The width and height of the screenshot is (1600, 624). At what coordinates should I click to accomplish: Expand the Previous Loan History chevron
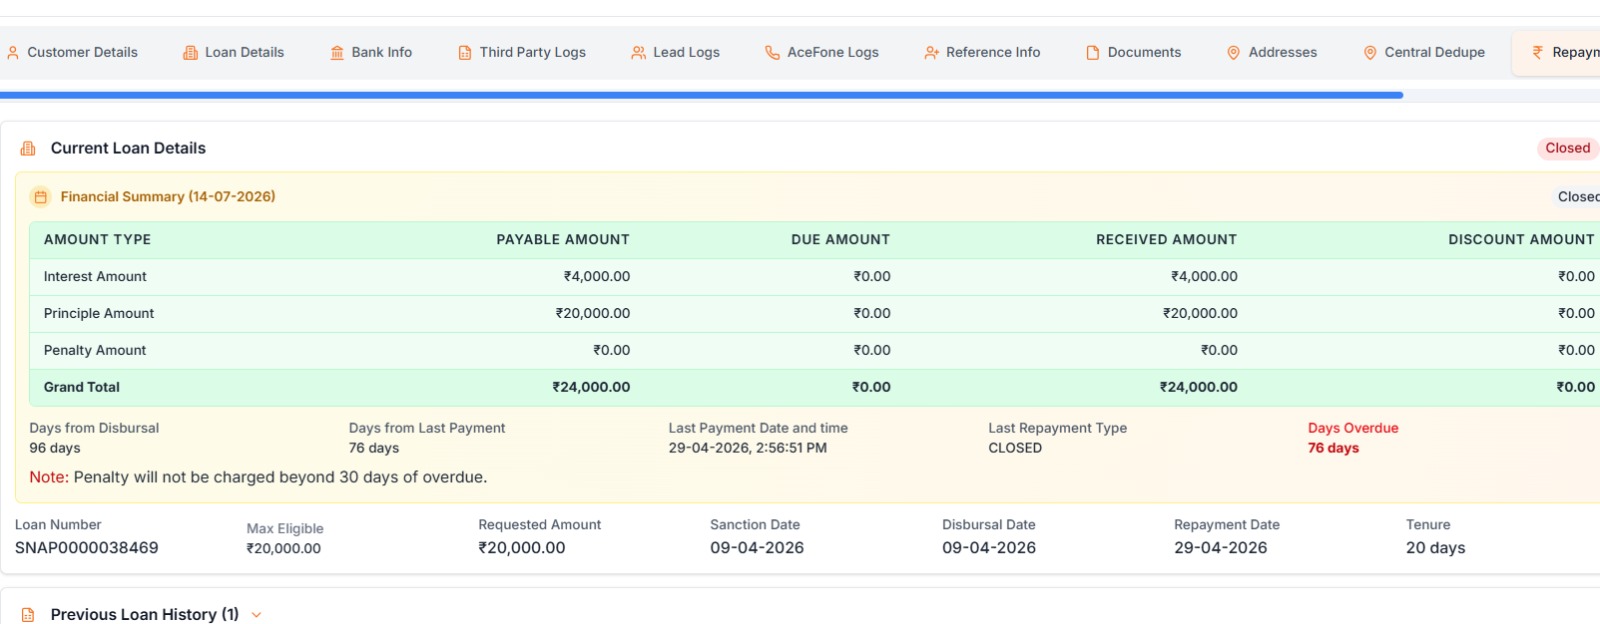(x=256, y=615)
